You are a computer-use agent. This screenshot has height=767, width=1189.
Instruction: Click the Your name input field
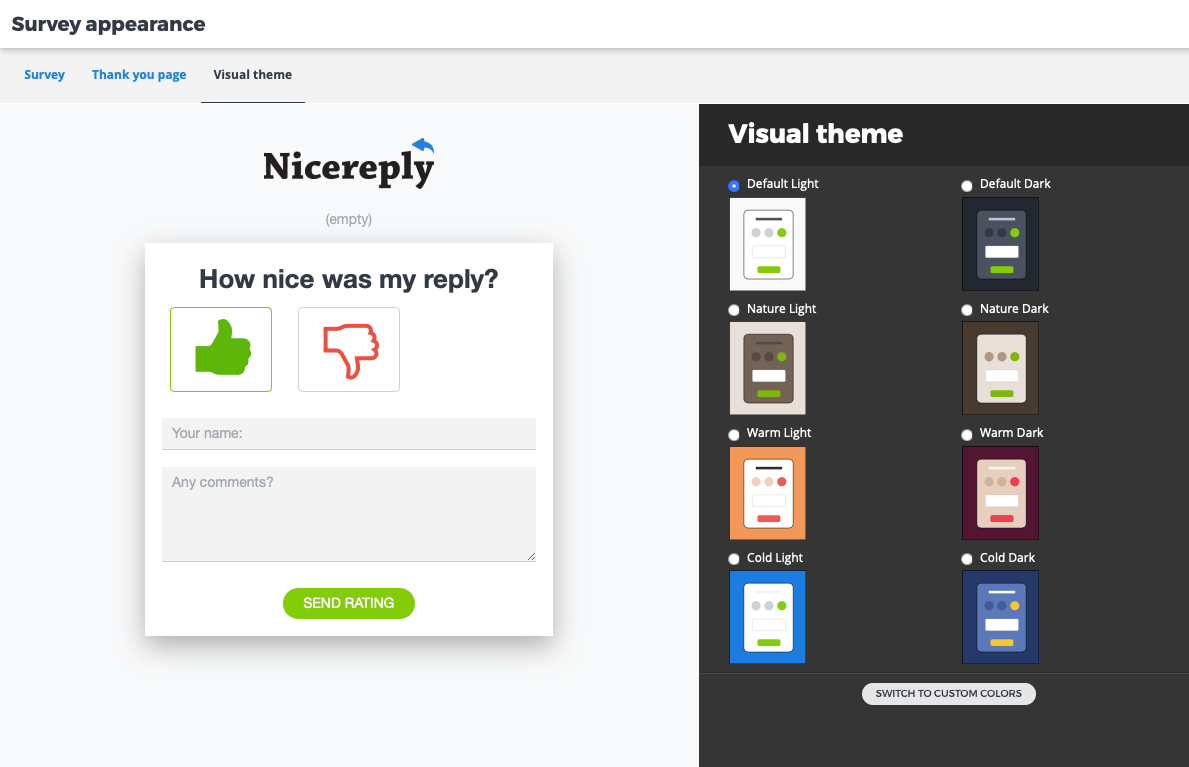[348, 434]
